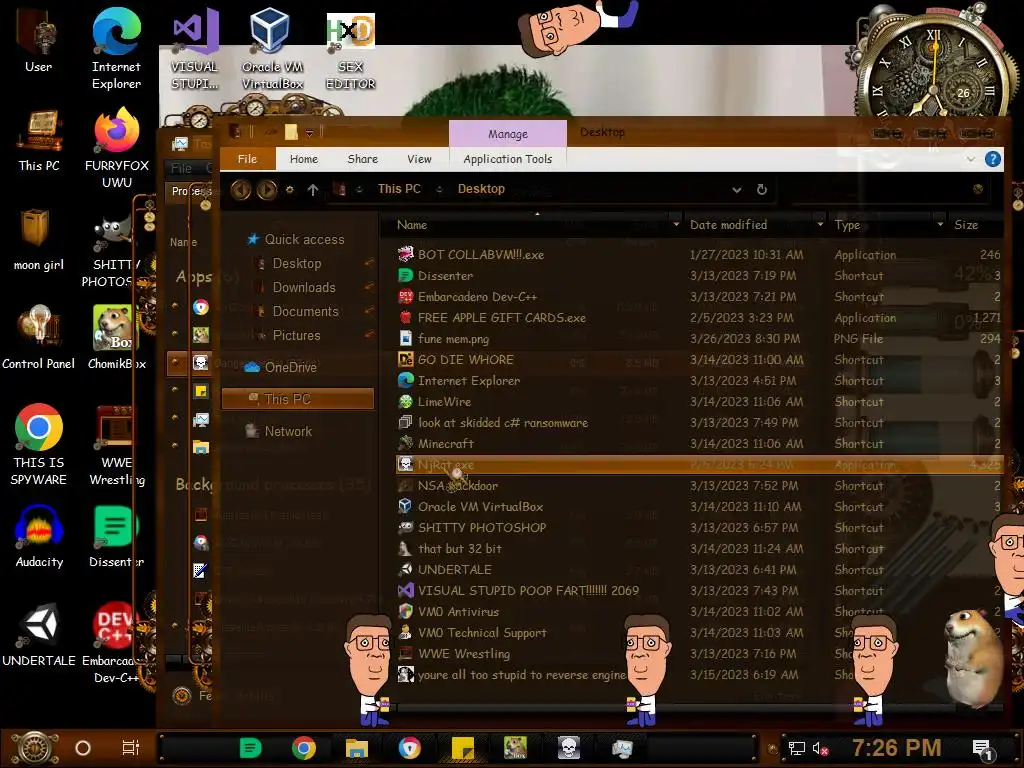The width and height of the screenshot is (1024, 768).
Task: Open Name column filter dropdown
Action: 676,225
